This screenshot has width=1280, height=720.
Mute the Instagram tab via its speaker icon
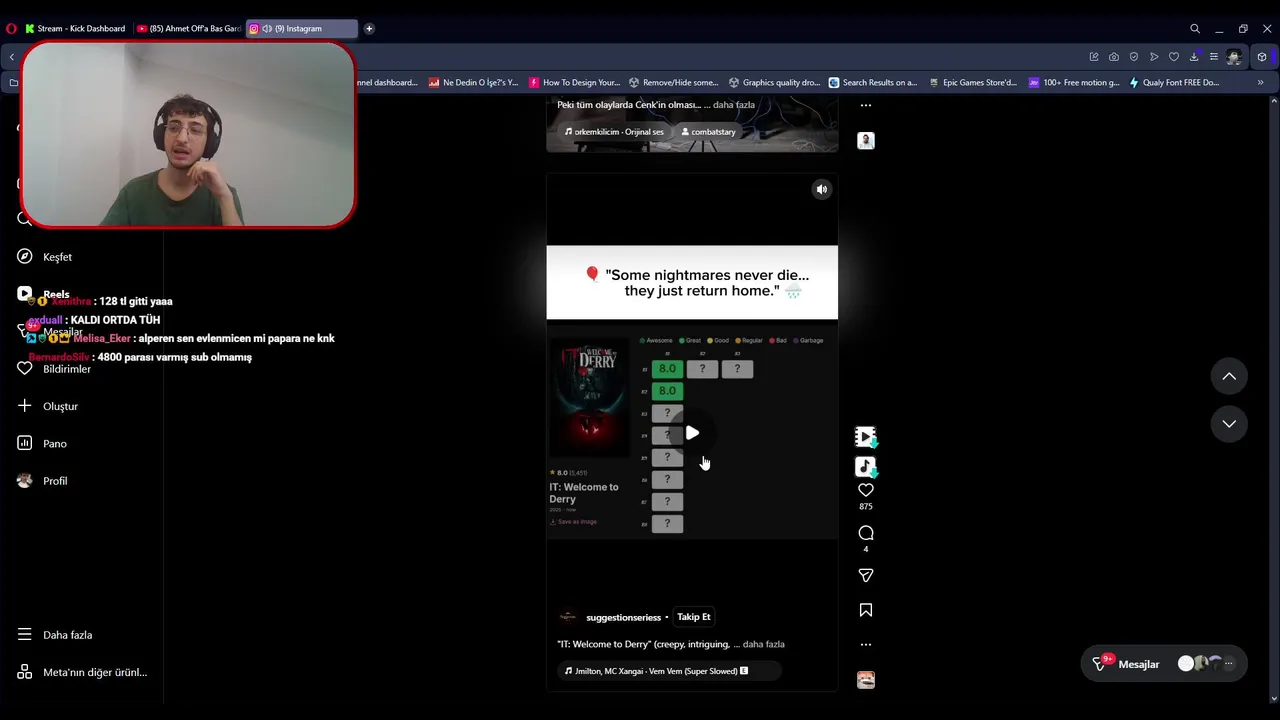267,29
